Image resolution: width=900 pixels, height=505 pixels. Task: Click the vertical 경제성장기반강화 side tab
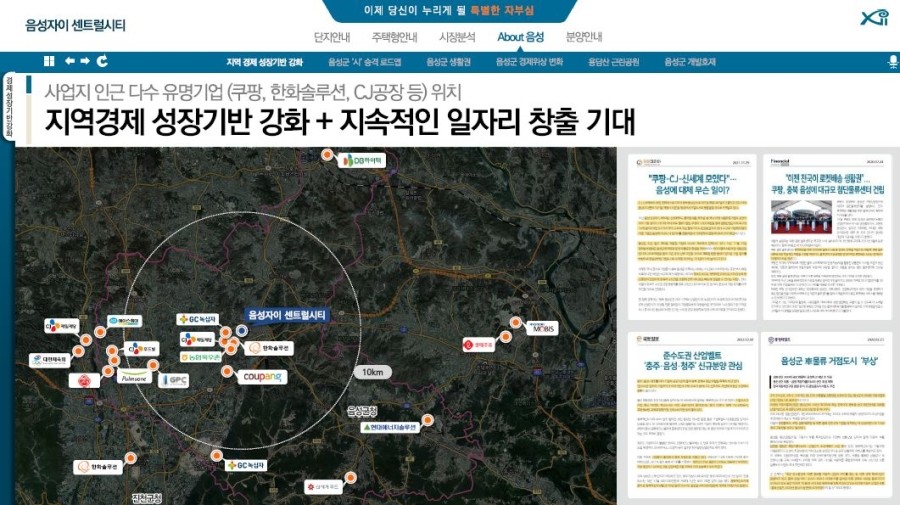[9, 107]
